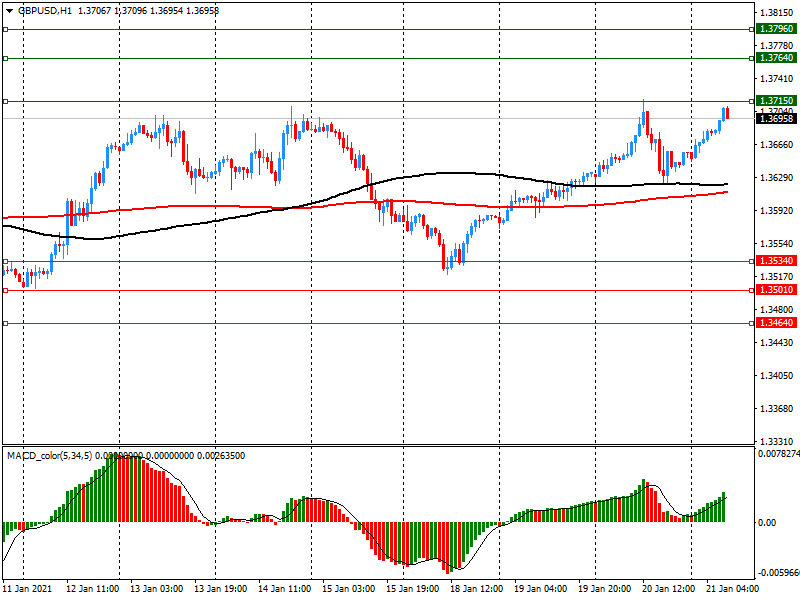Select the red 1.35340 price label

pyautogui.click(x=776, y=261)
